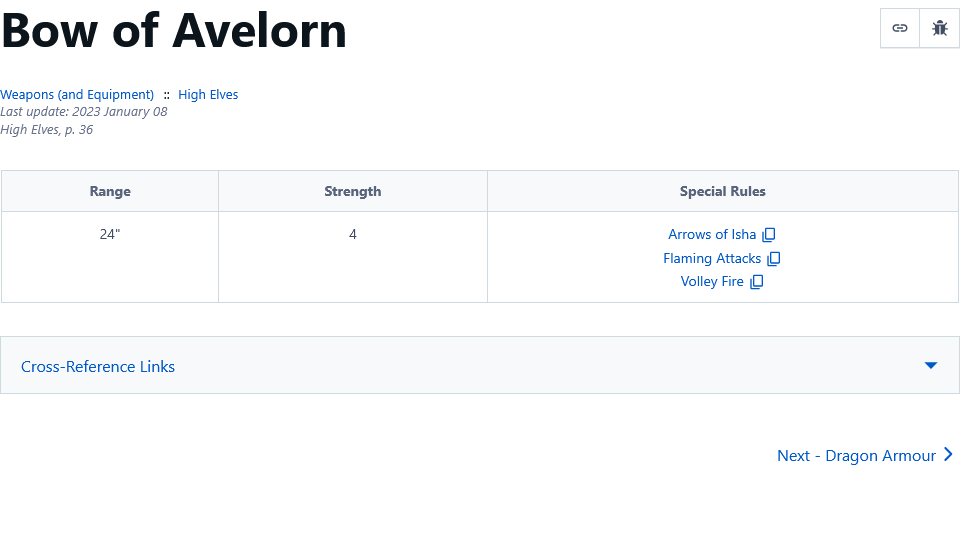
Task: Click the "High Elves, p. 36" source text
Action: pos(47,130)
